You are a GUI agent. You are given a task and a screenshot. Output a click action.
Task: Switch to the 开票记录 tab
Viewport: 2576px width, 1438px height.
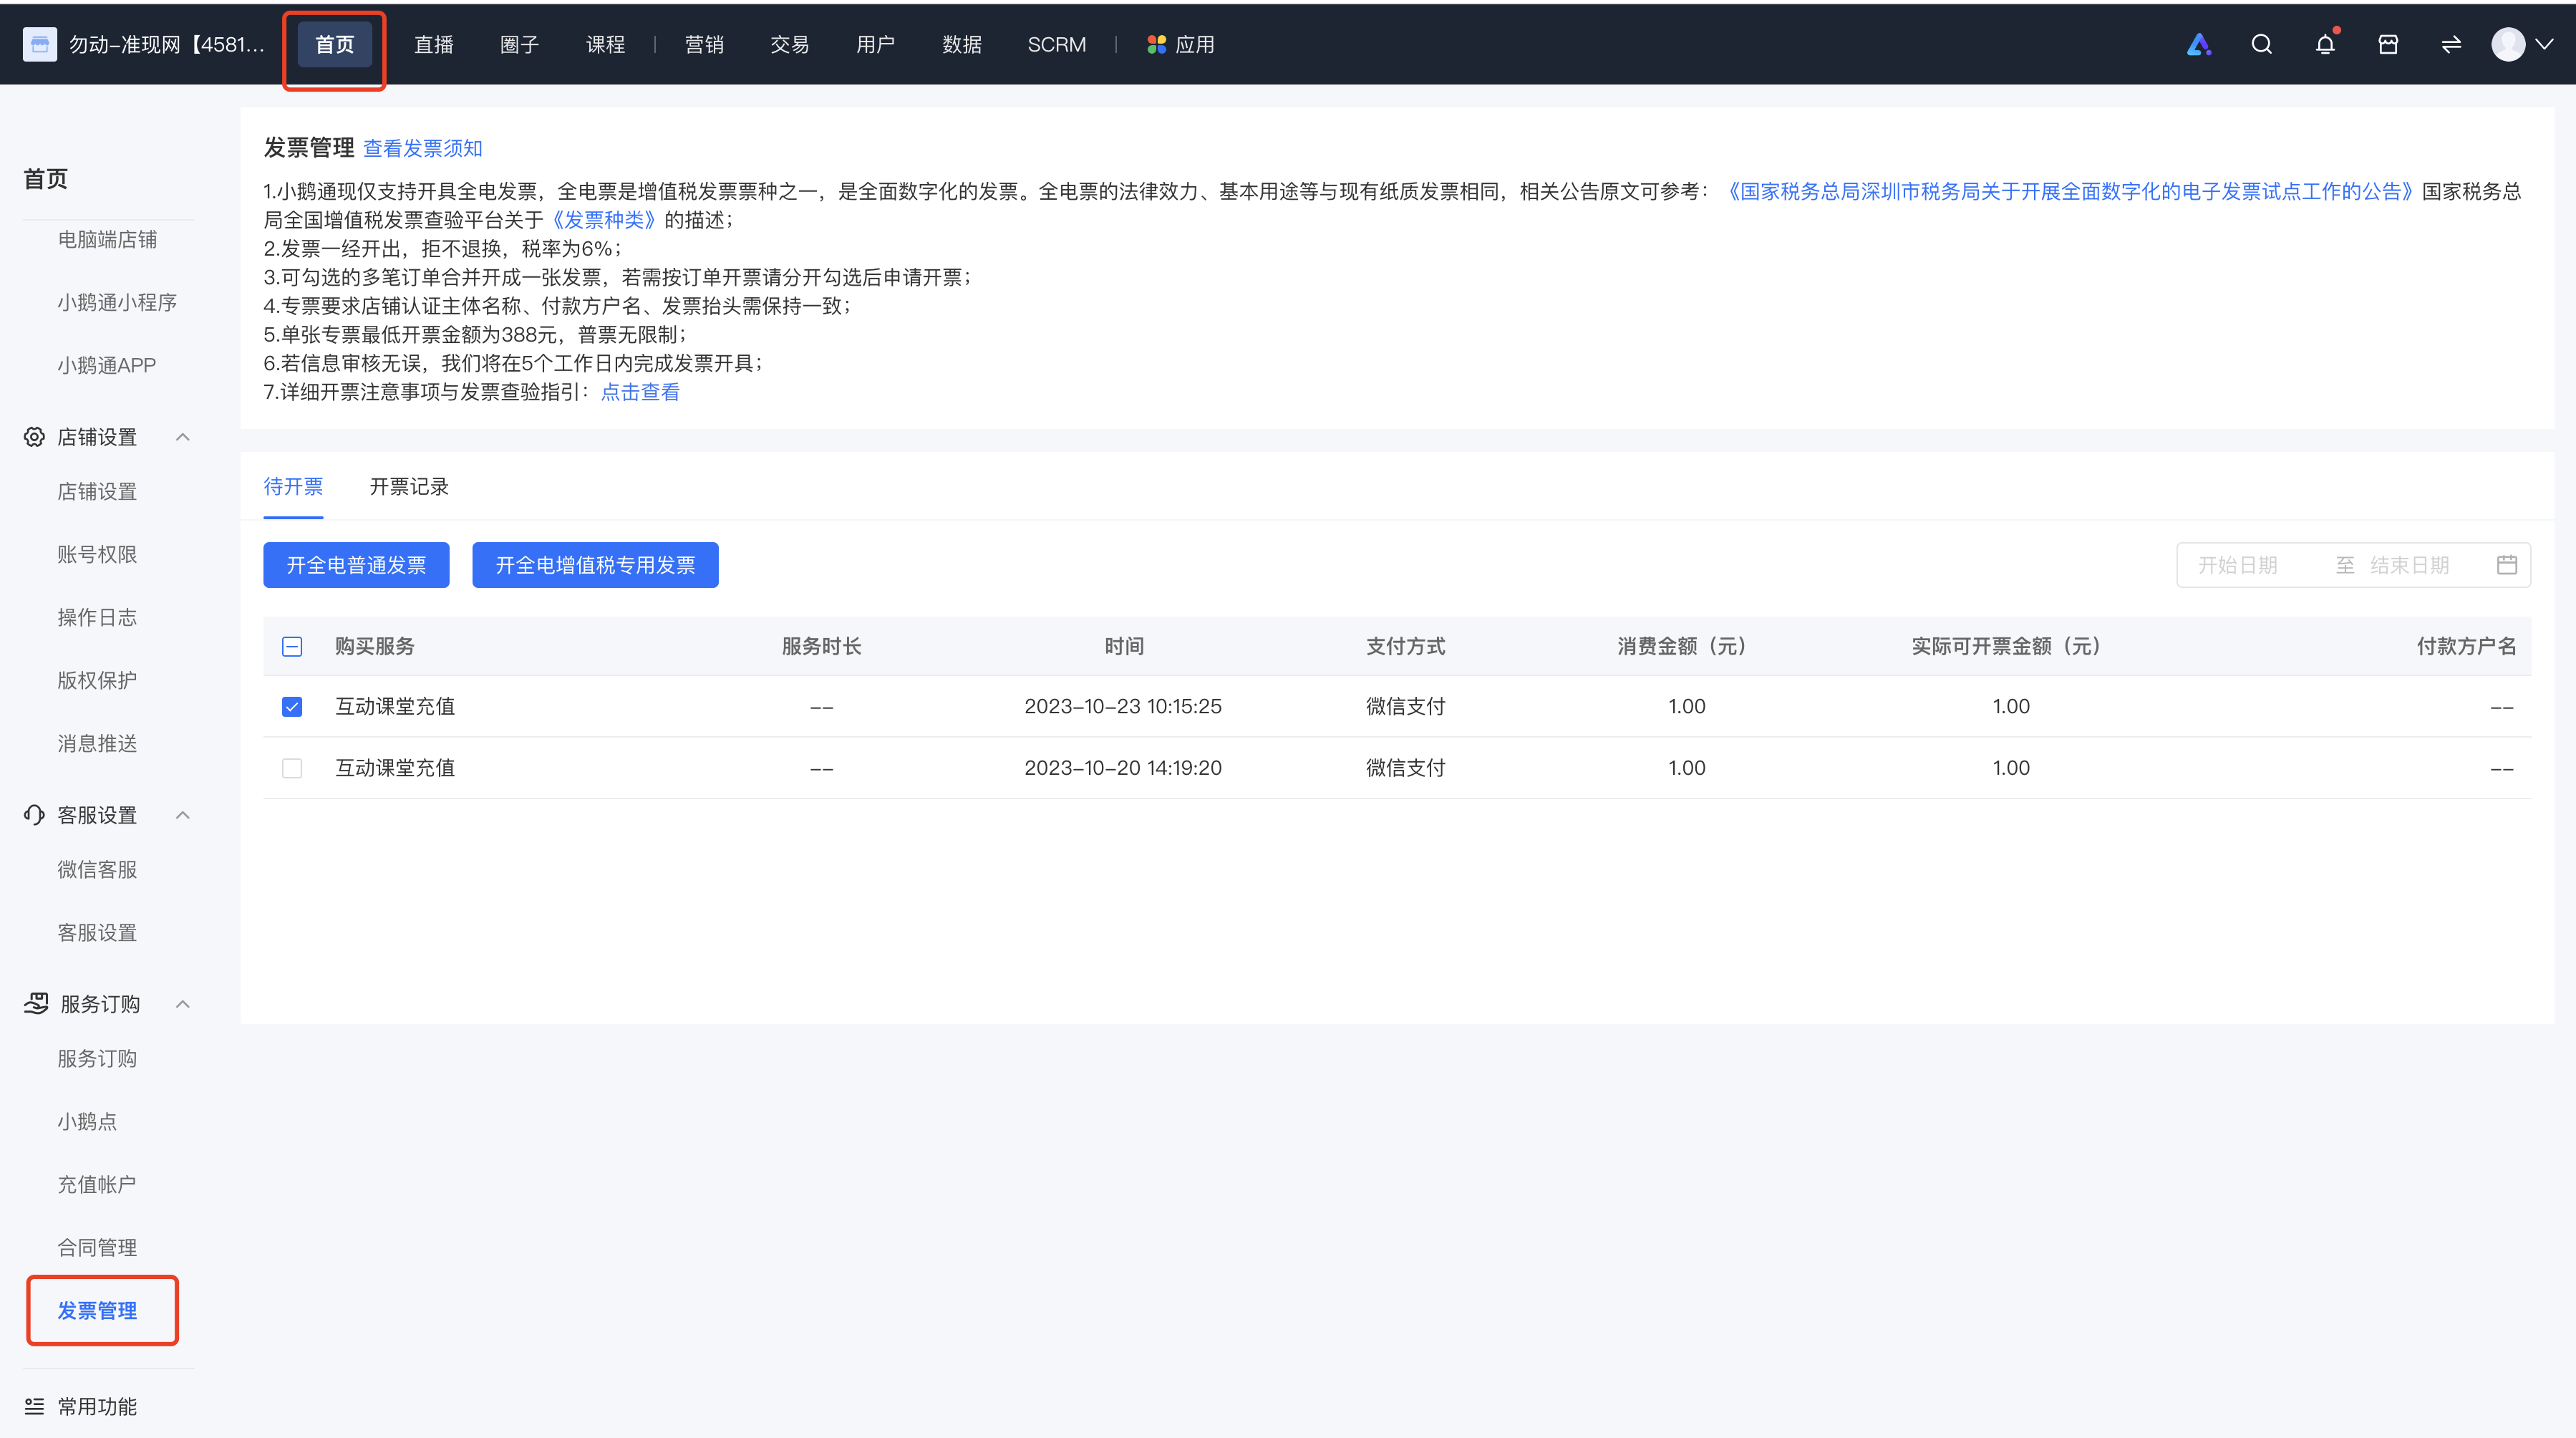pos(408,486)
